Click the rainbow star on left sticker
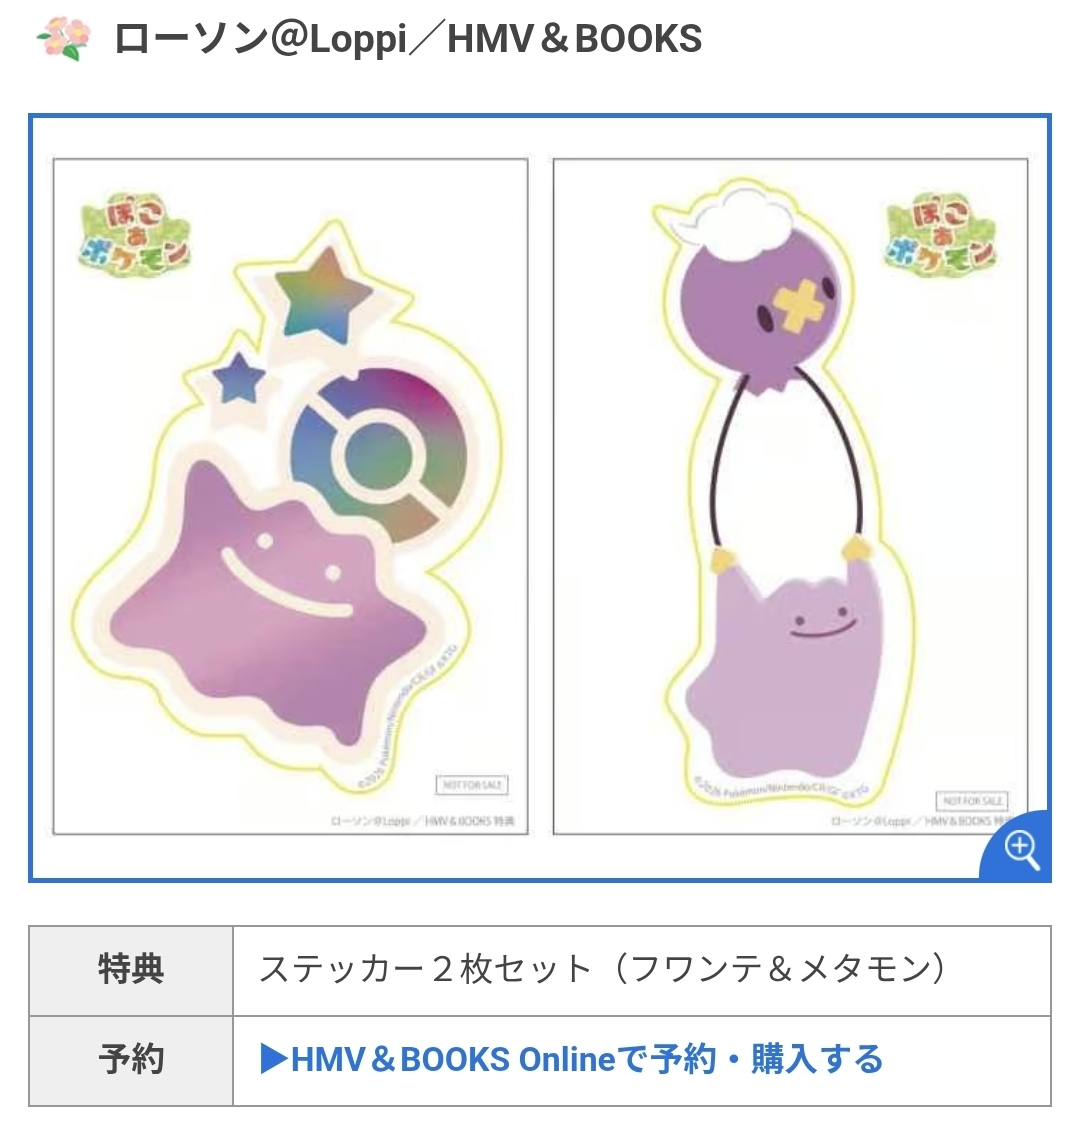The height and width of the screenshot is (1121, 1080). [x=323, y=293]
